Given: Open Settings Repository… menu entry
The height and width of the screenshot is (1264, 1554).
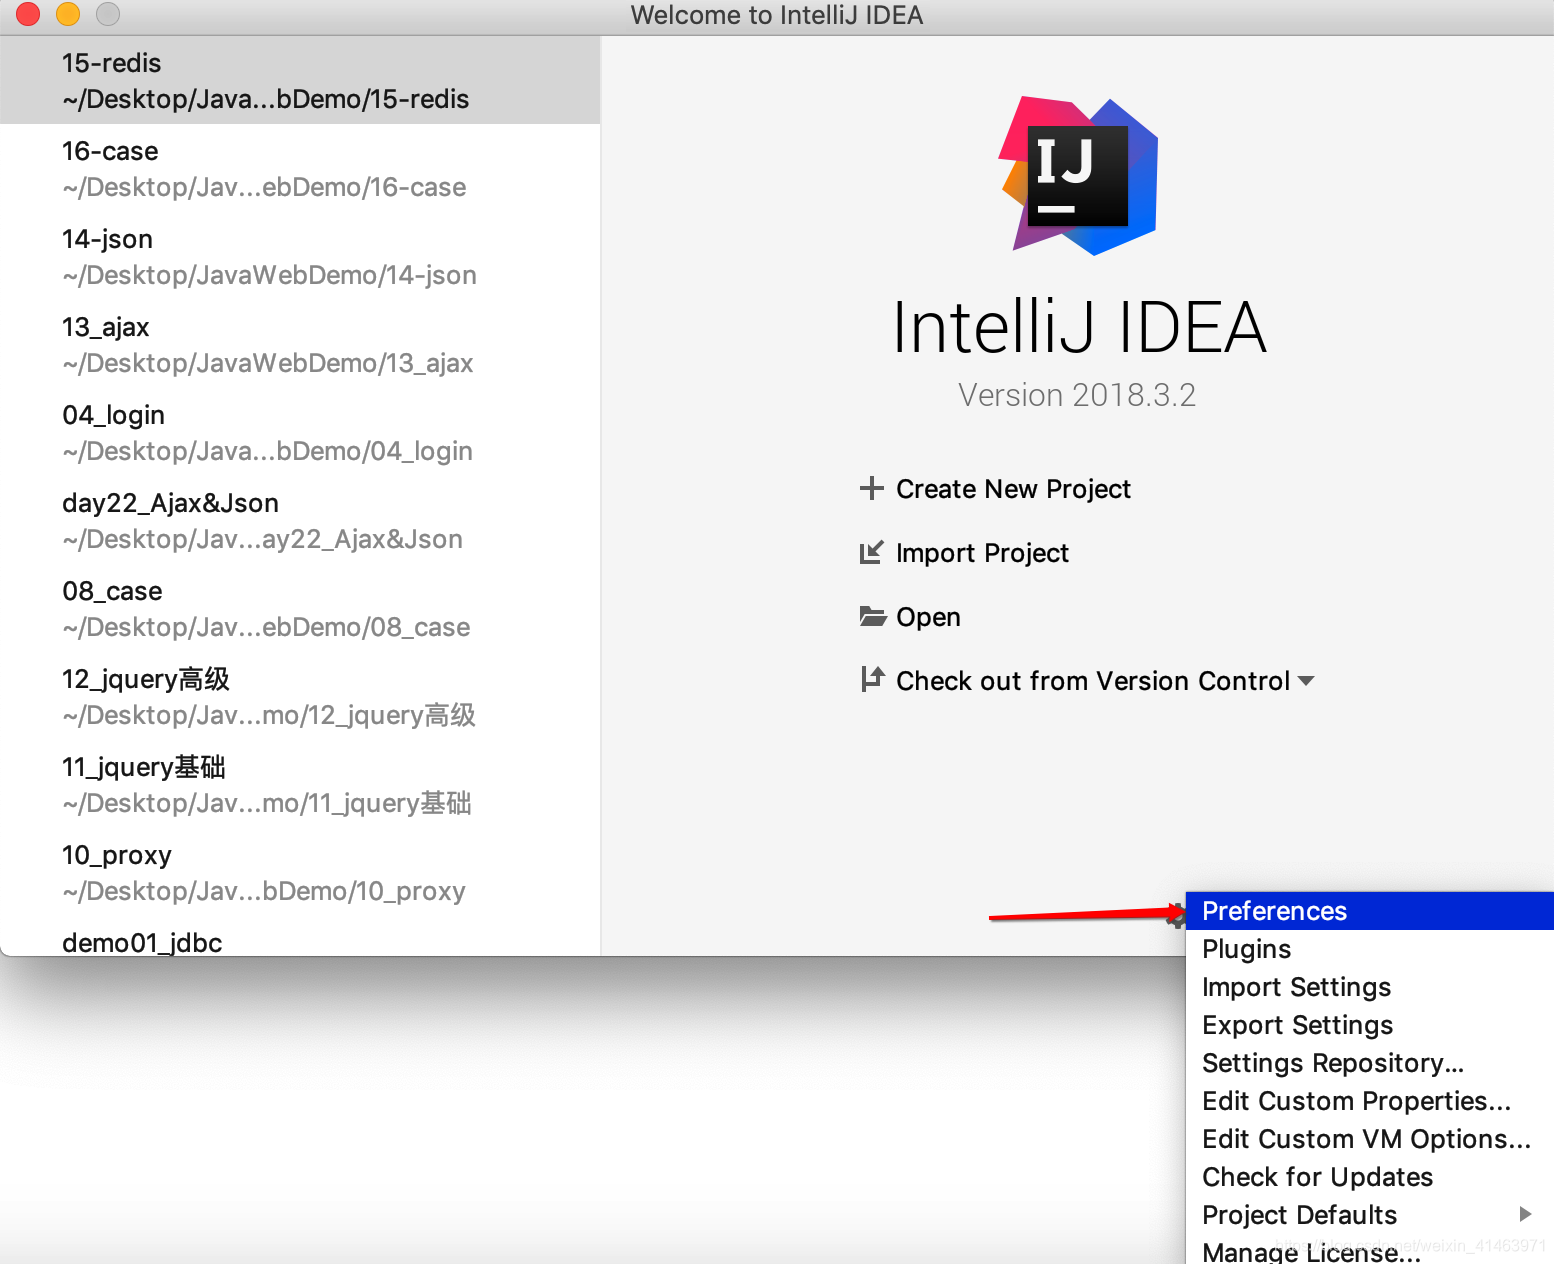Looking at the screenshot, I should click(1369, 1063).
